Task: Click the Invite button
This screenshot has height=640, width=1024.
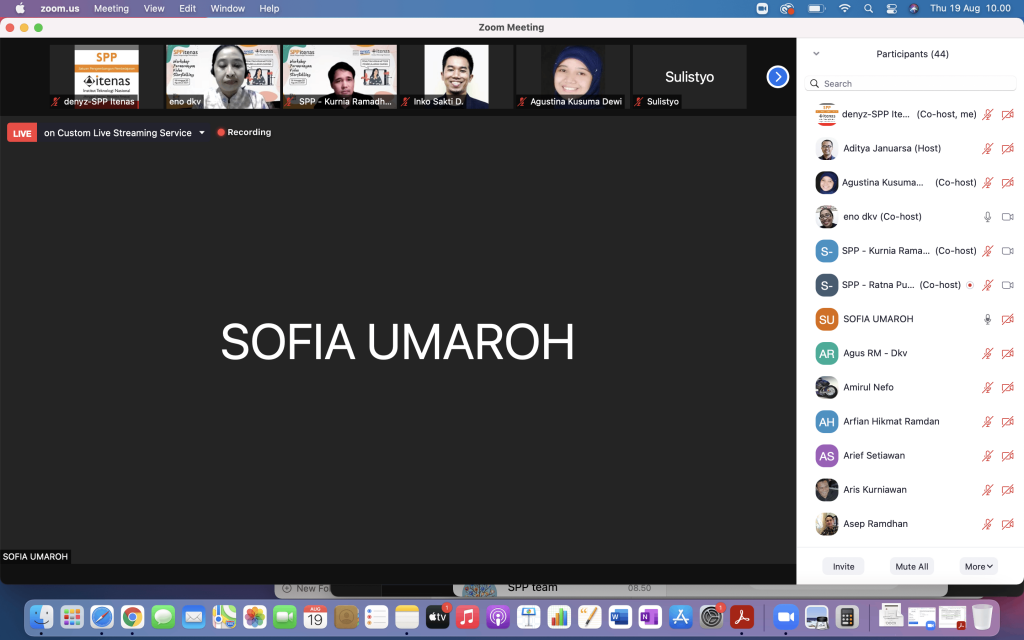Action: coord(843,566)
